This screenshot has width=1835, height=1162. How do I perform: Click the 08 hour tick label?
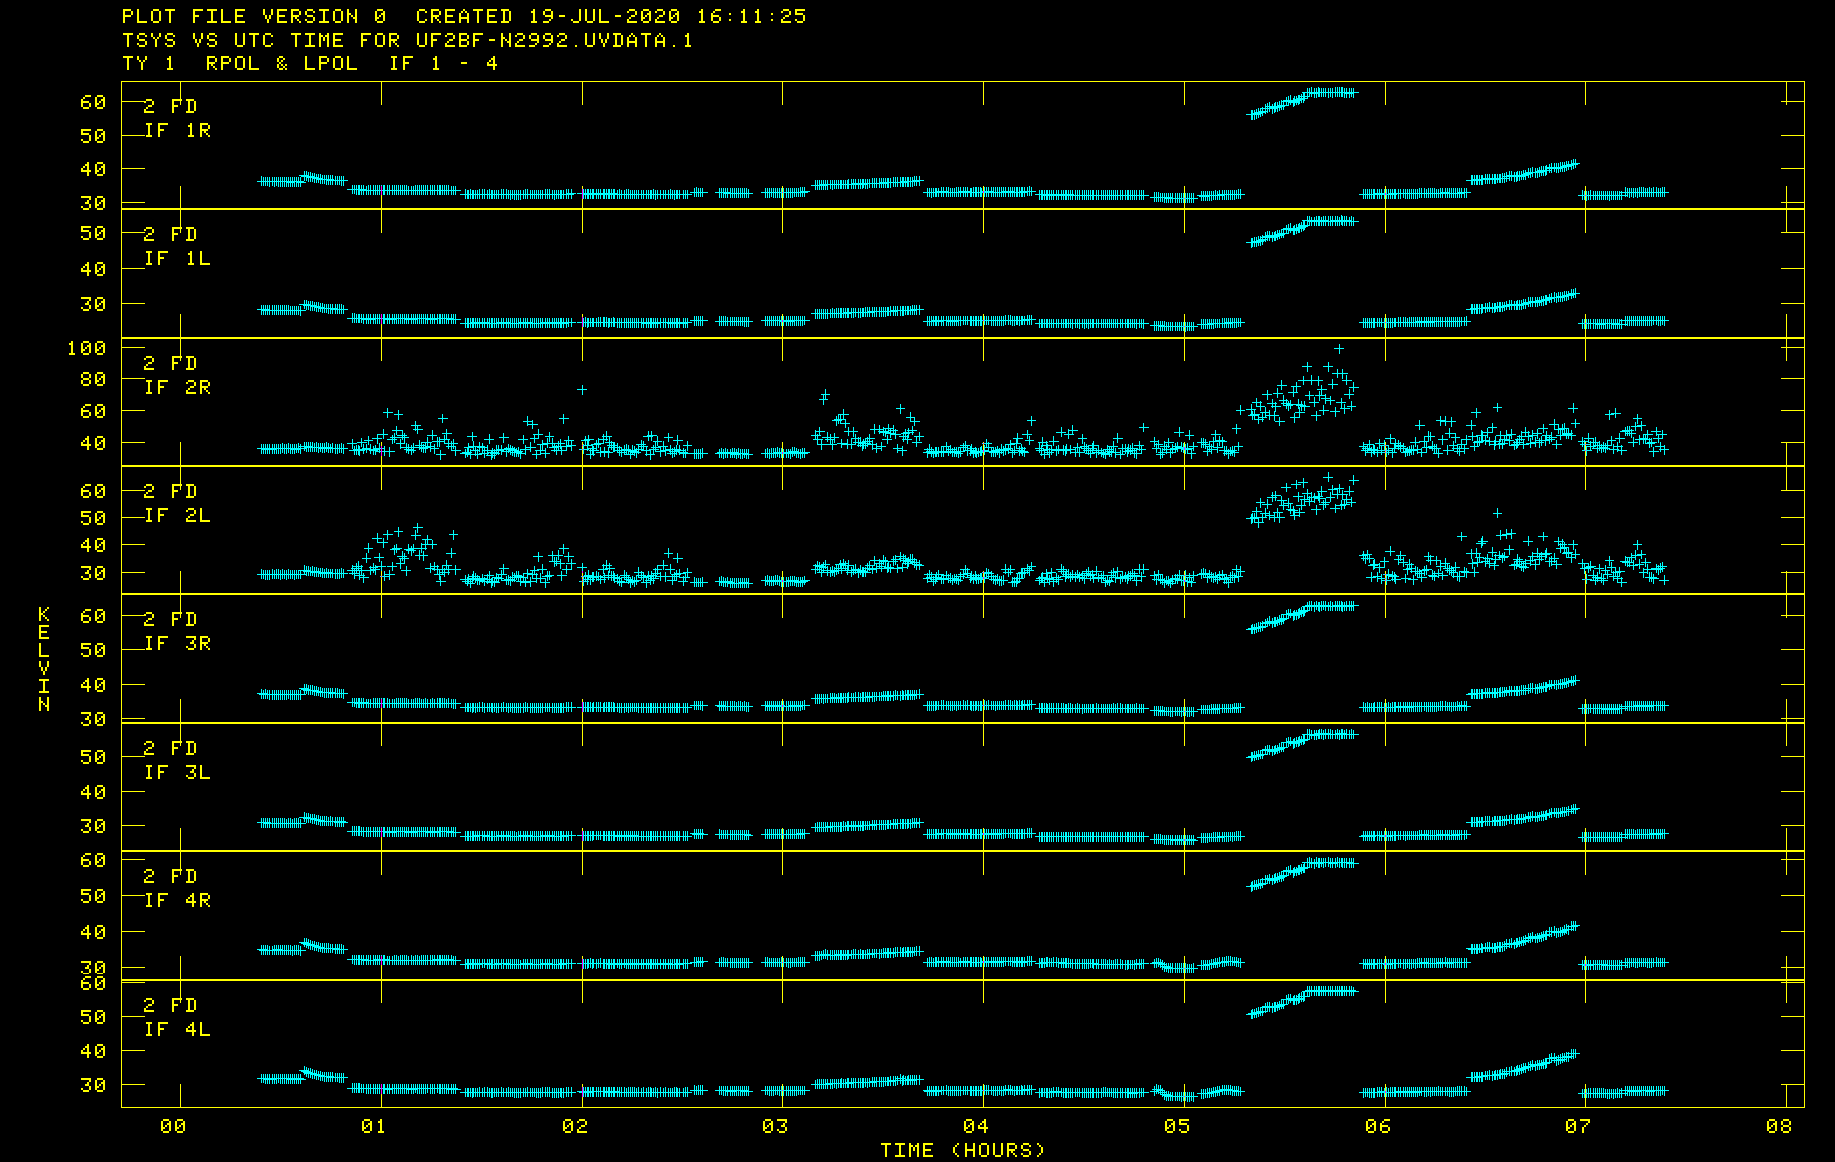click(1779, 1126)
